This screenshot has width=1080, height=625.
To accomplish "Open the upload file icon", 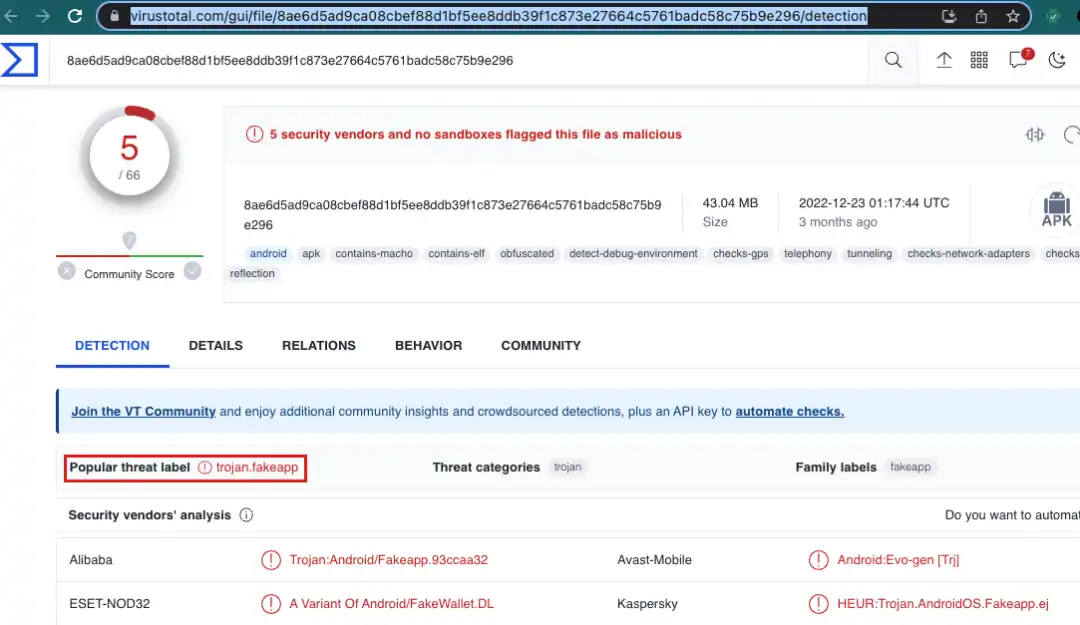I will tap(943, 60).
